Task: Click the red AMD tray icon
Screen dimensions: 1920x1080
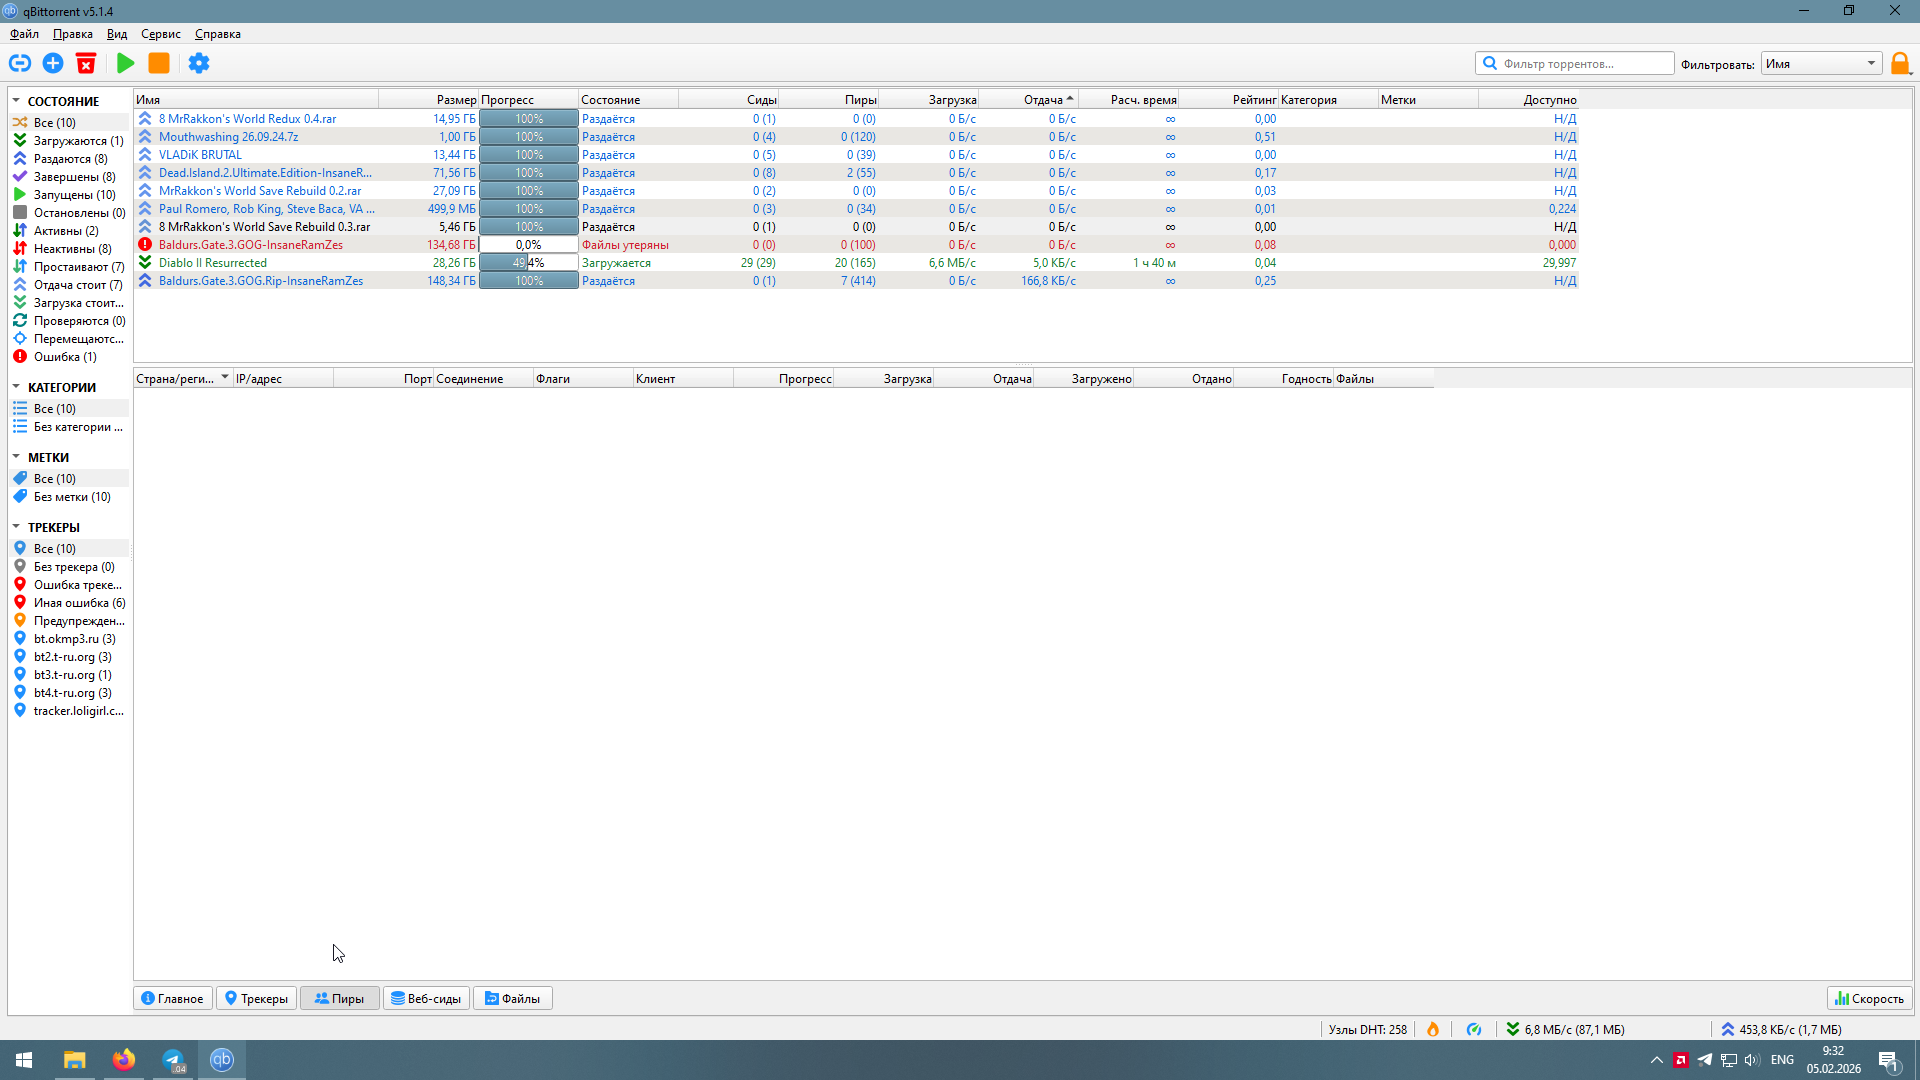Action: pyautogui.click(x=1681, y=1060)
